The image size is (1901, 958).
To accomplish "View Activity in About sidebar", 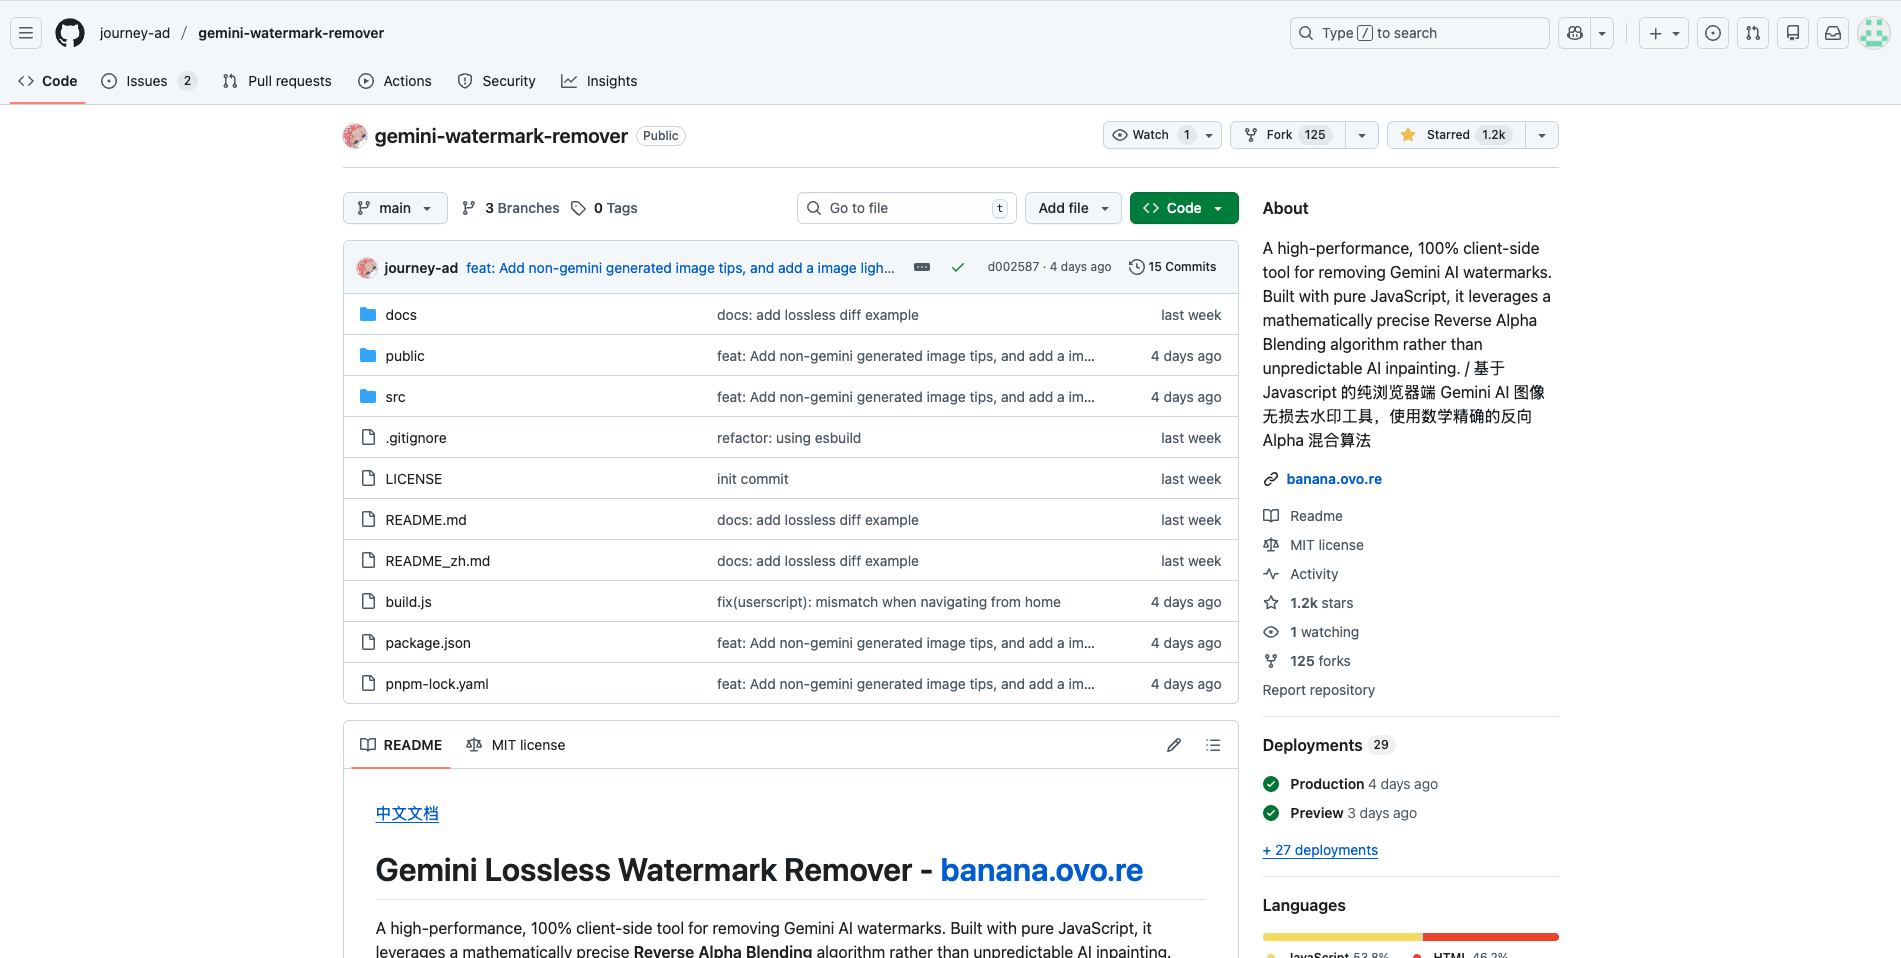I will [1314, 574].
